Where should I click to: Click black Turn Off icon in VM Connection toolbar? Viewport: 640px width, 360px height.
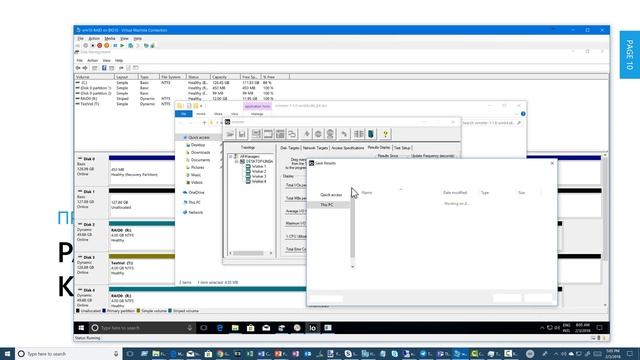[93, 46]
